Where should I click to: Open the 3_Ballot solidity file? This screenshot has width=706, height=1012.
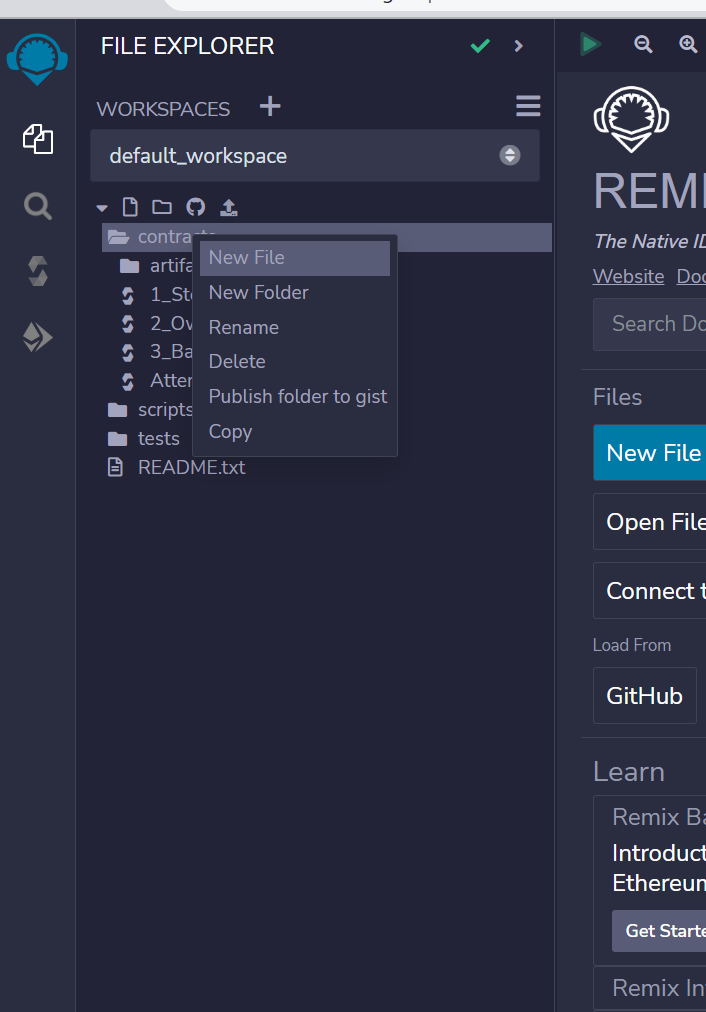coord(156,351)
